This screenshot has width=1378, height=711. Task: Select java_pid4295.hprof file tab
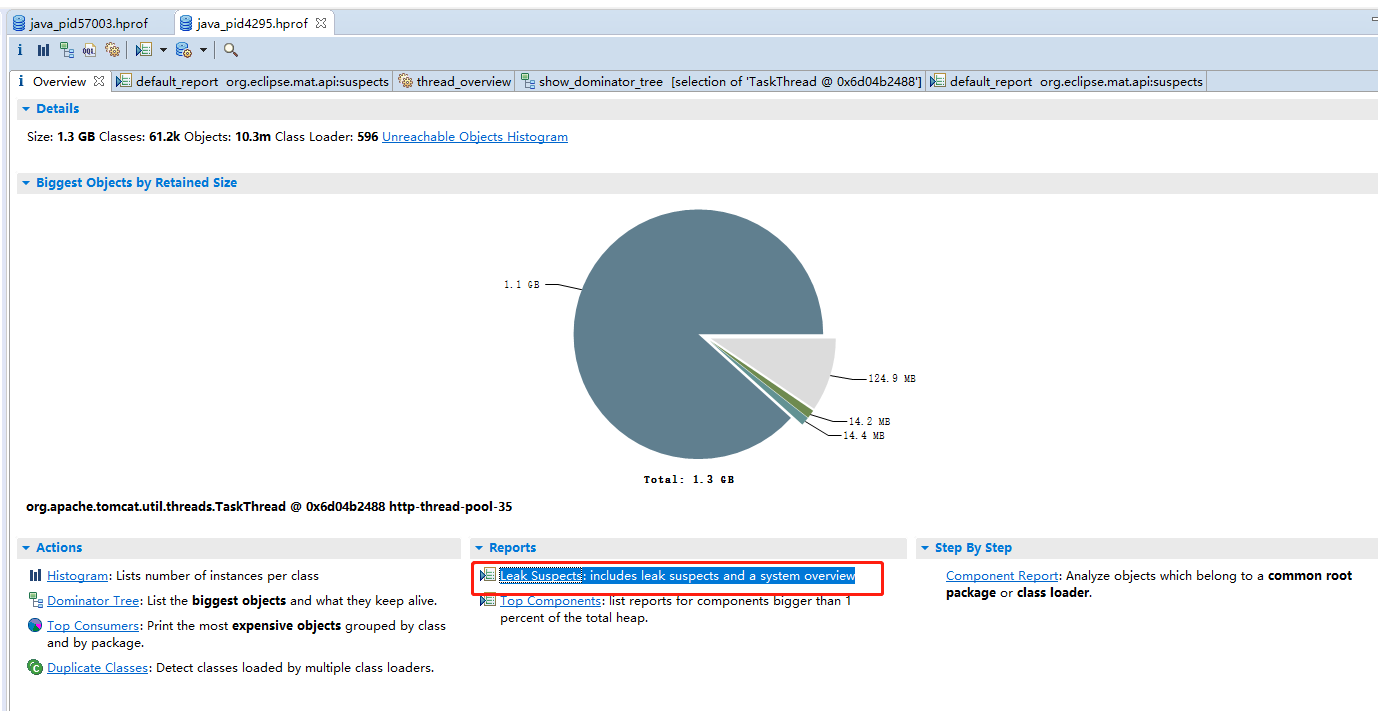tap(255, 23)
